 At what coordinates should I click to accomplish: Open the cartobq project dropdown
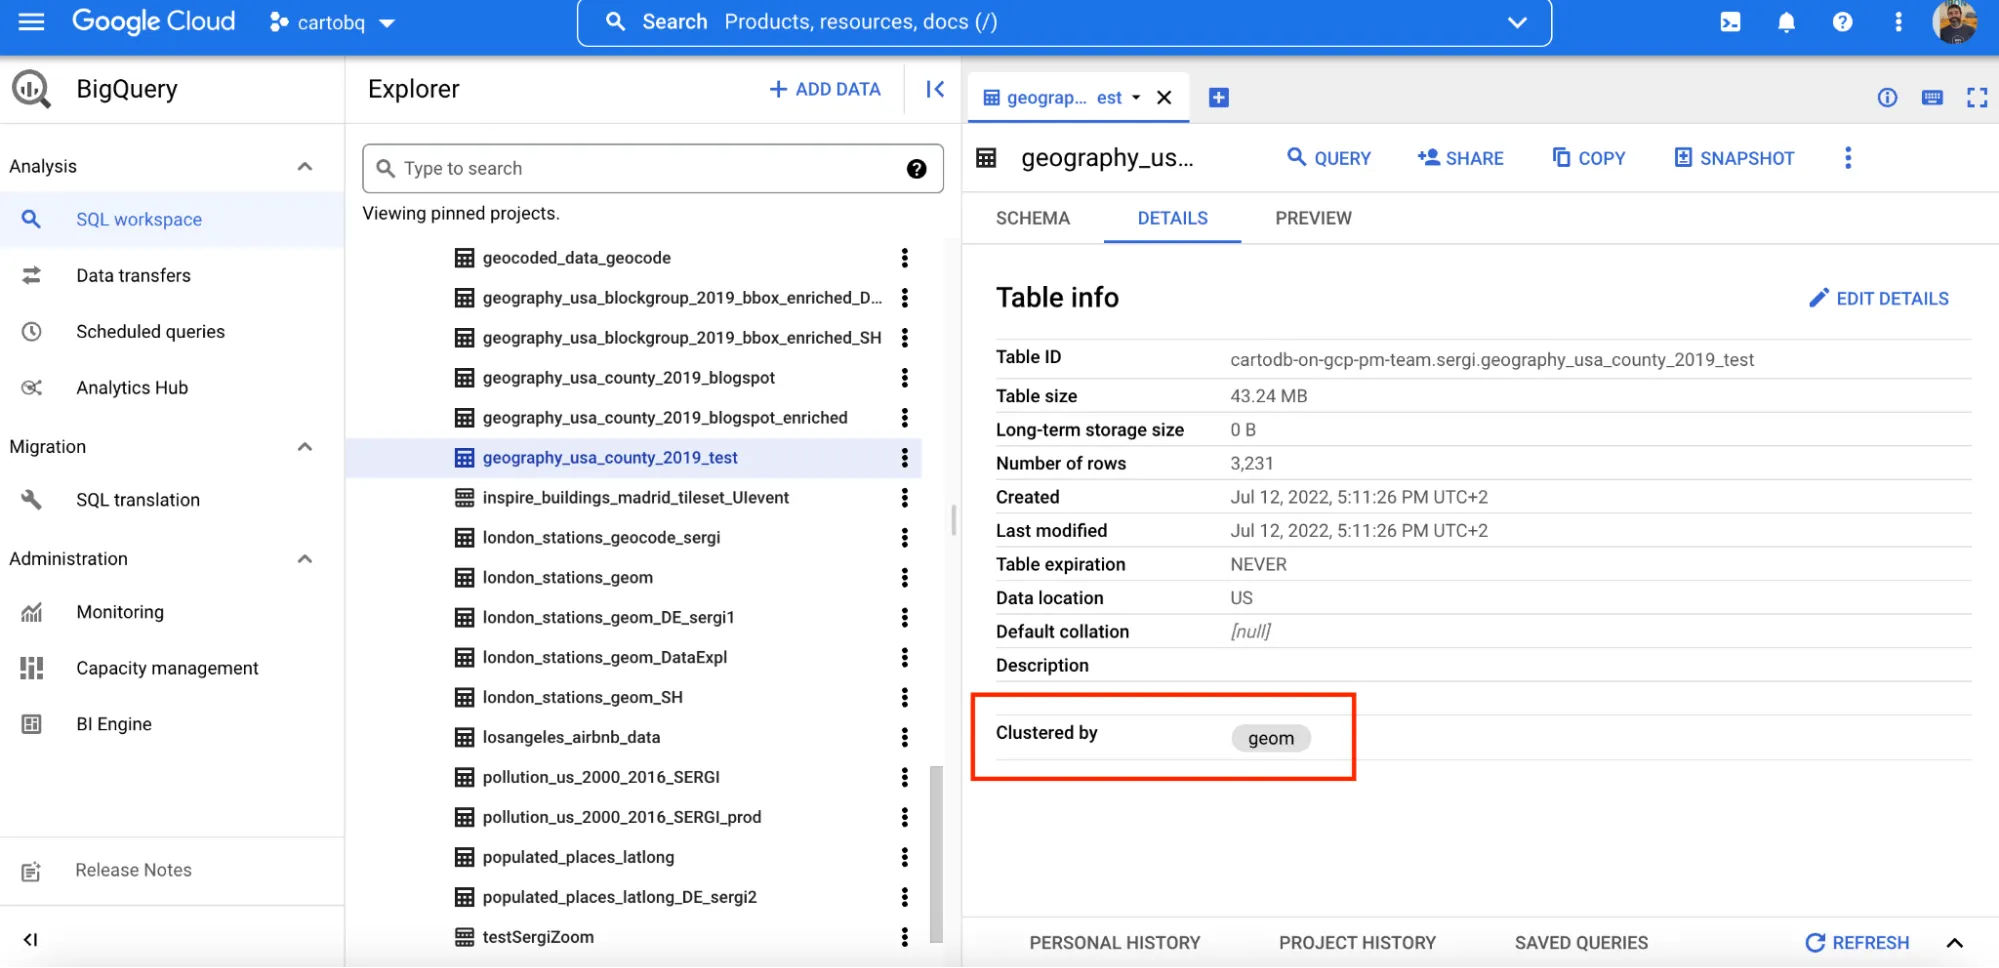332,21
